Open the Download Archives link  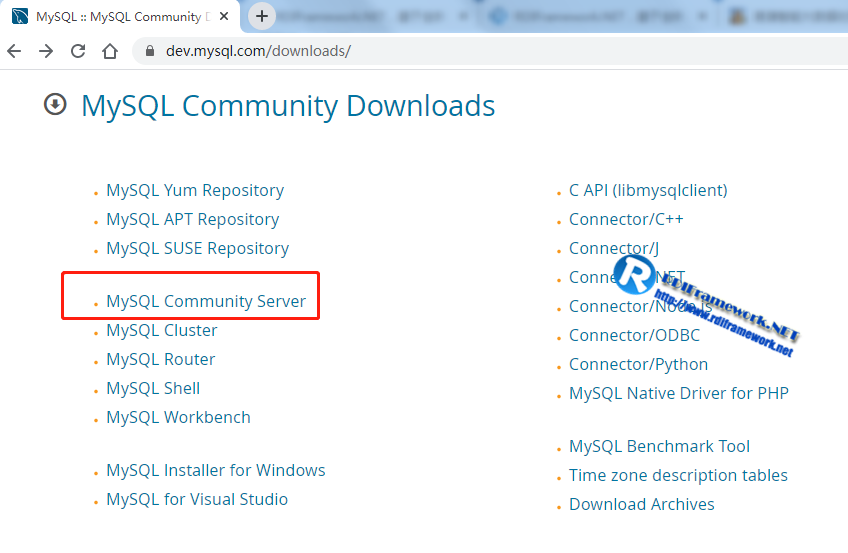[x=641, y=504]
